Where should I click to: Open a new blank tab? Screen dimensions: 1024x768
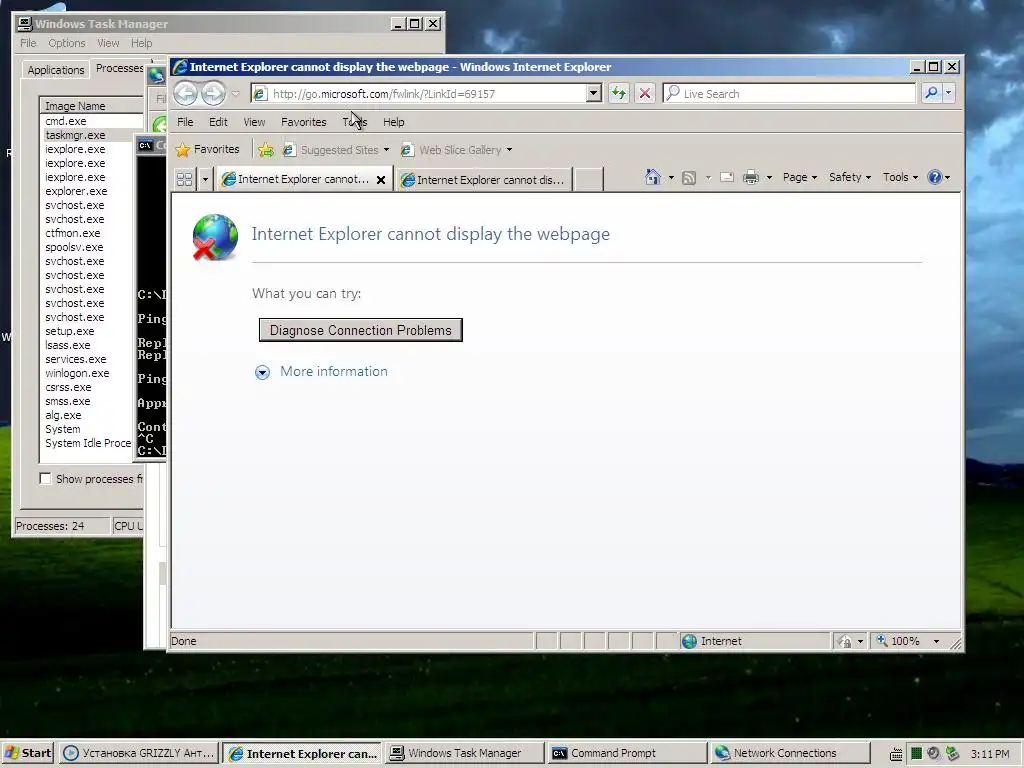click(x=588, y=179)
